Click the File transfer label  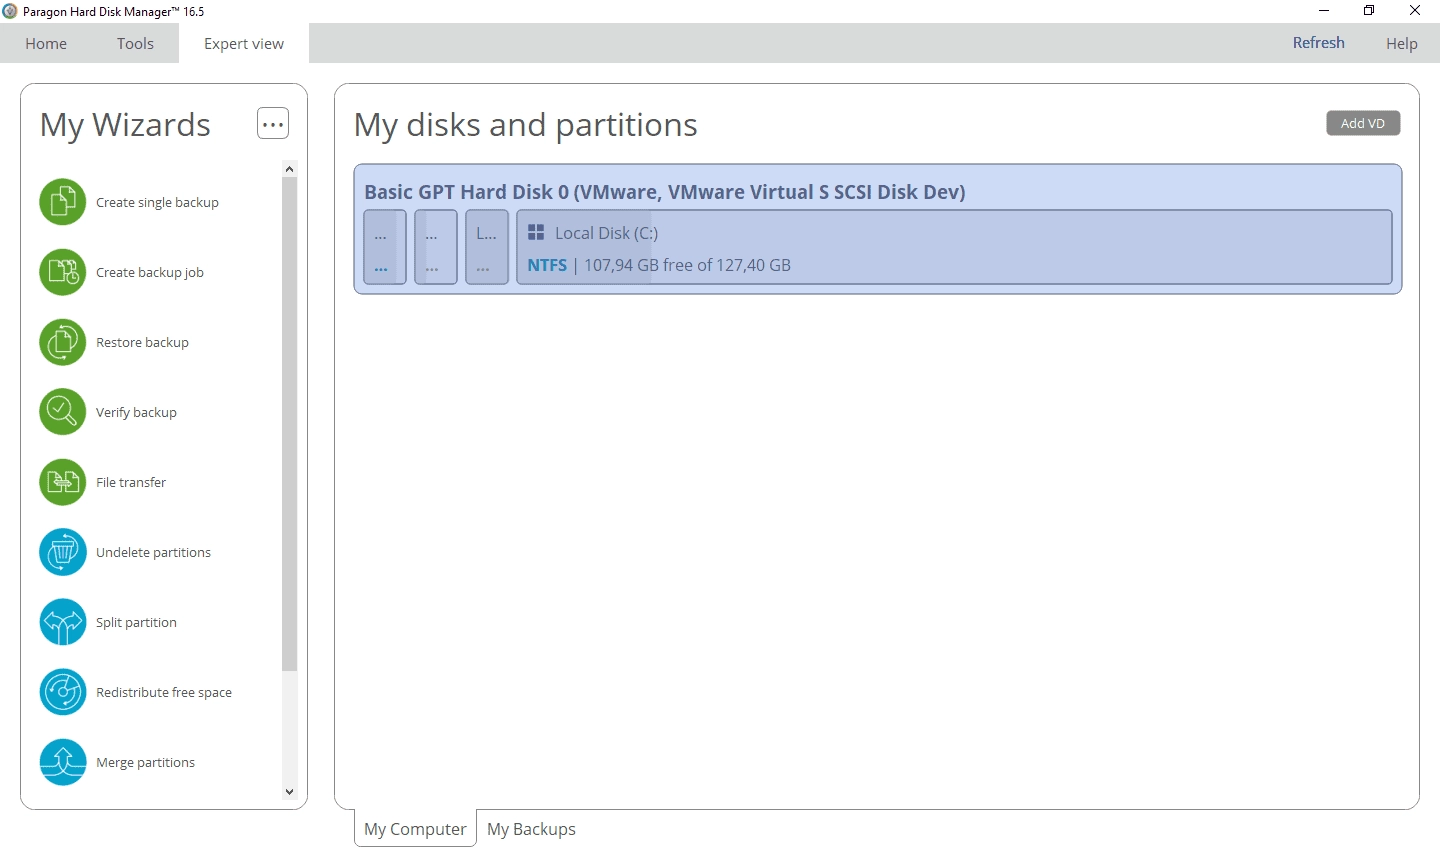click(x=131, y=482)
